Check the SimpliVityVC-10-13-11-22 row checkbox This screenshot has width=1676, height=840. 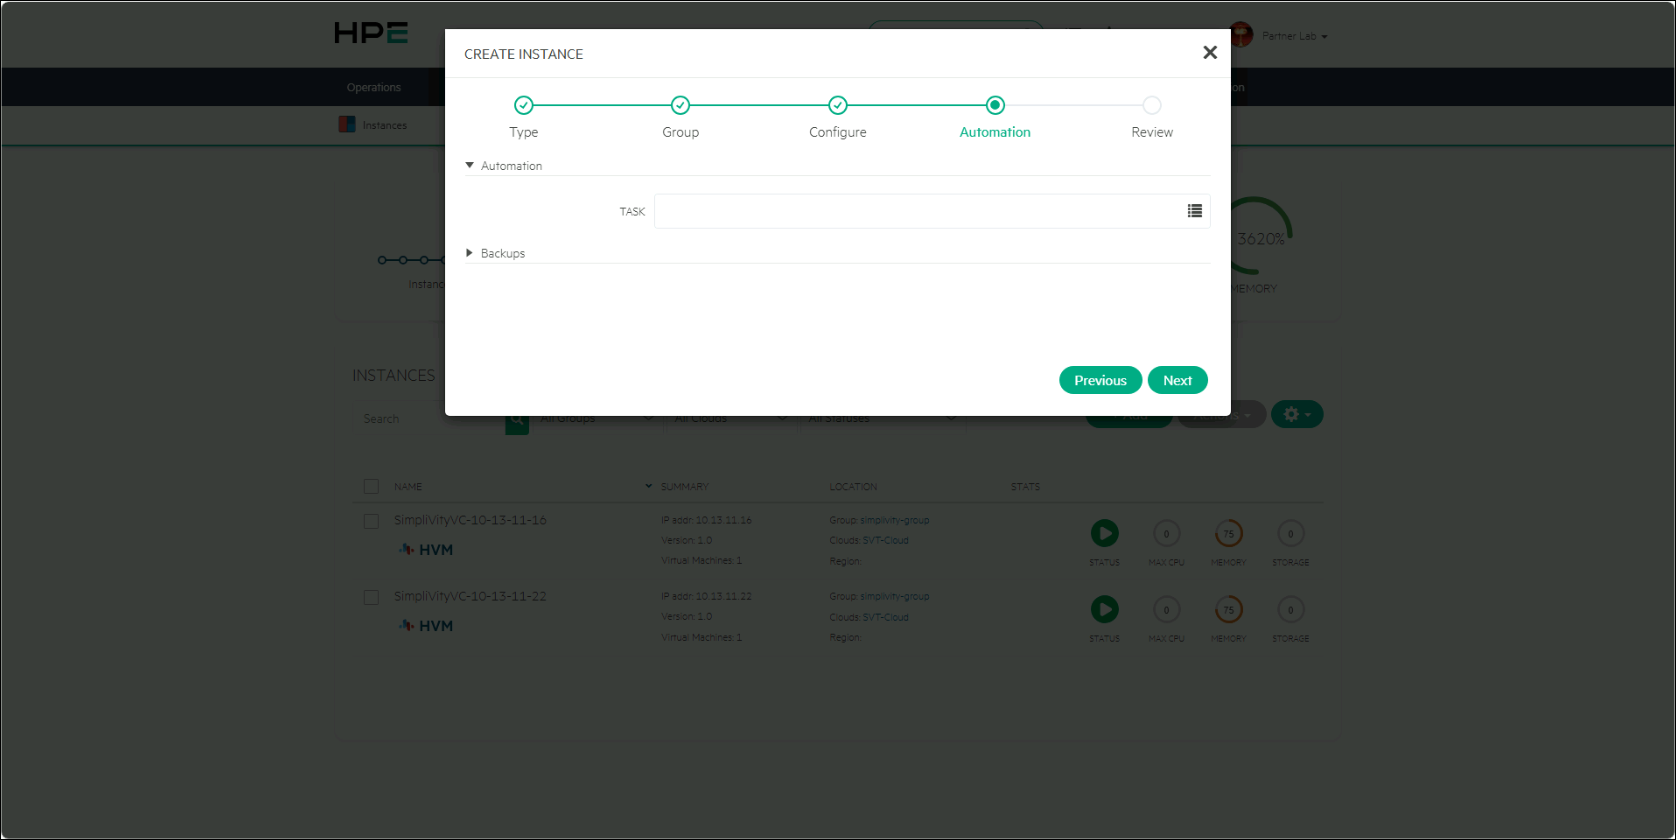(371, 598)
